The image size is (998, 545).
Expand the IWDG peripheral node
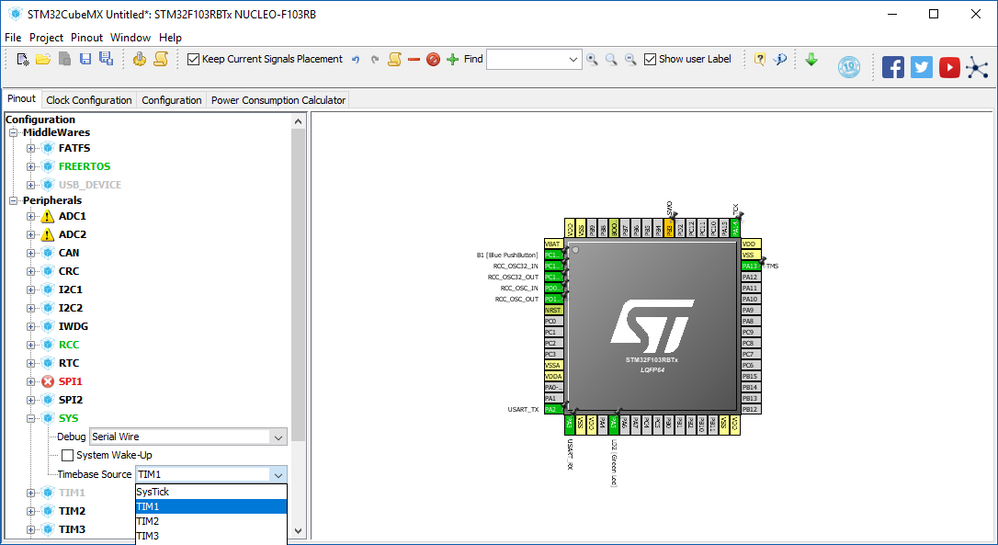pos(31,327)
